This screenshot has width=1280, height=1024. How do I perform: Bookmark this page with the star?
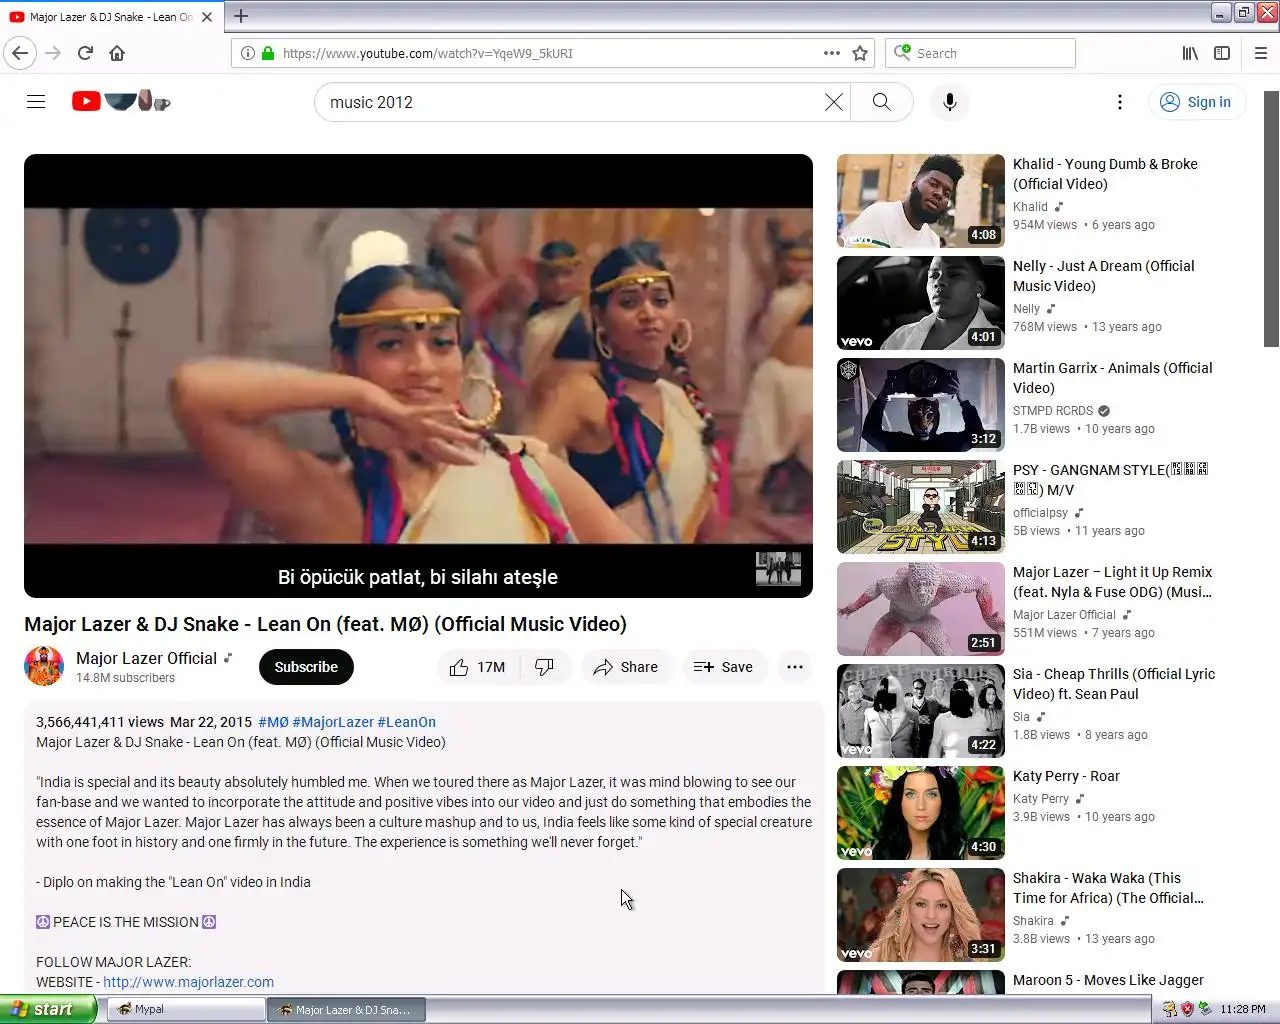point(860,53)
